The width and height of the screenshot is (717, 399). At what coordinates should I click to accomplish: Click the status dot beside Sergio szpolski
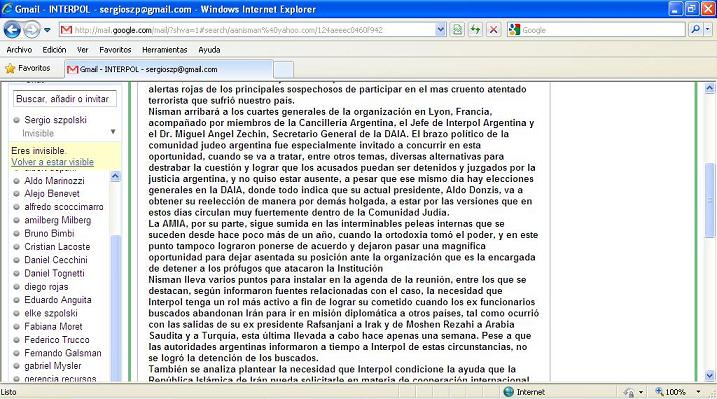coord(16,120)
